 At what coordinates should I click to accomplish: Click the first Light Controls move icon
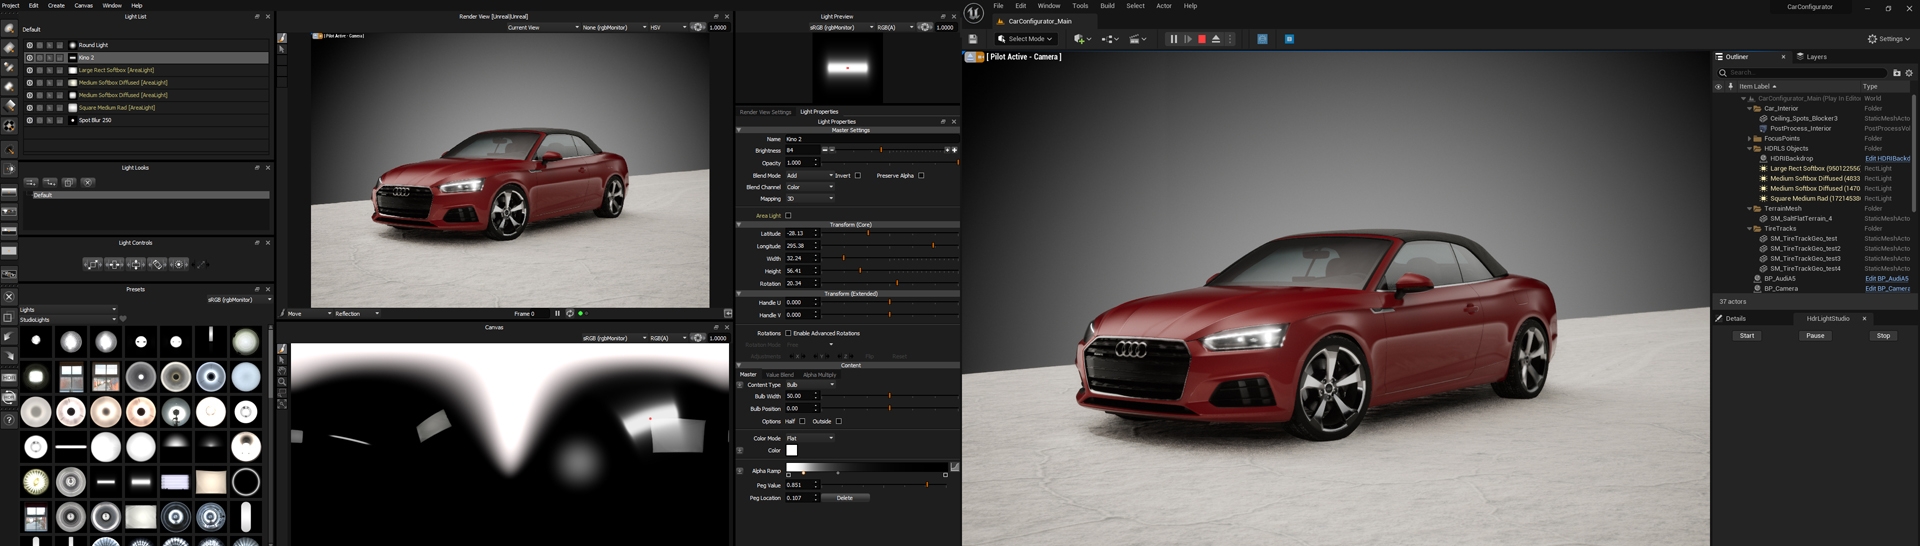tap(92, 264)
